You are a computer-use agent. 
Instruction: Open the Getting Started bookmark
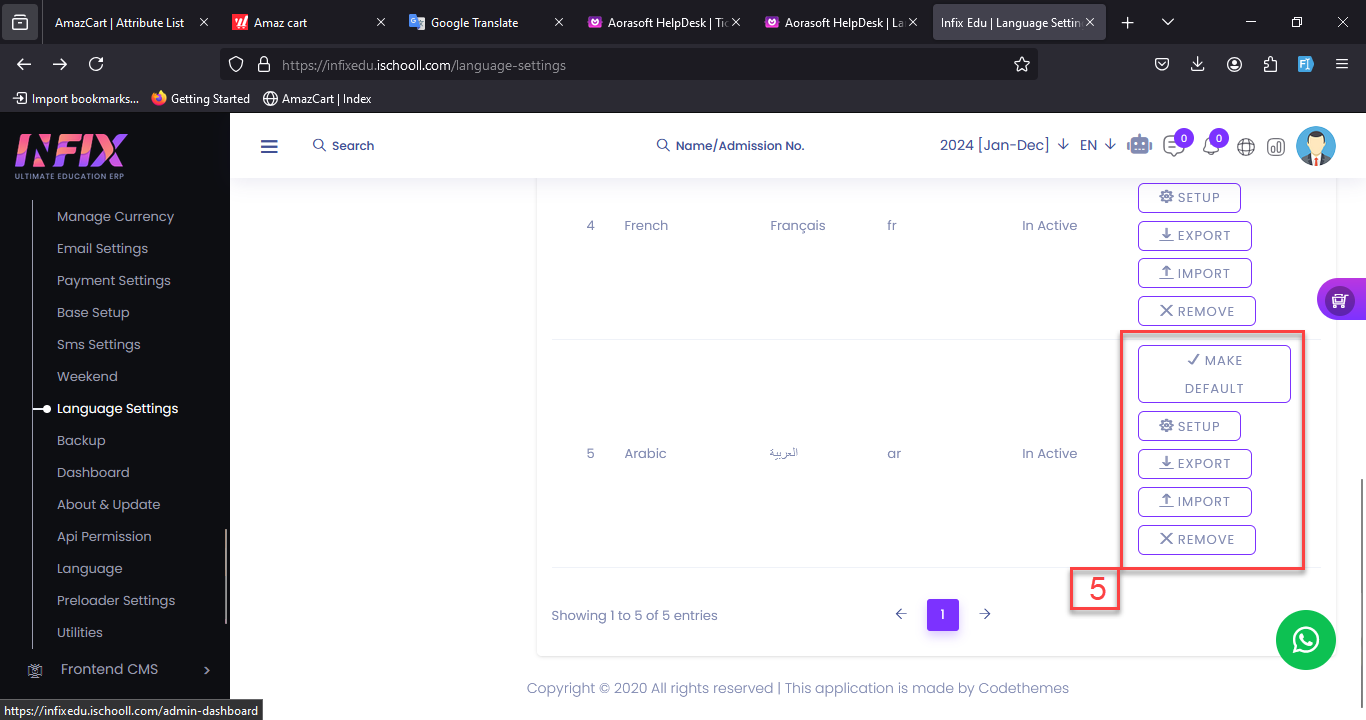(x=201, y=98)
